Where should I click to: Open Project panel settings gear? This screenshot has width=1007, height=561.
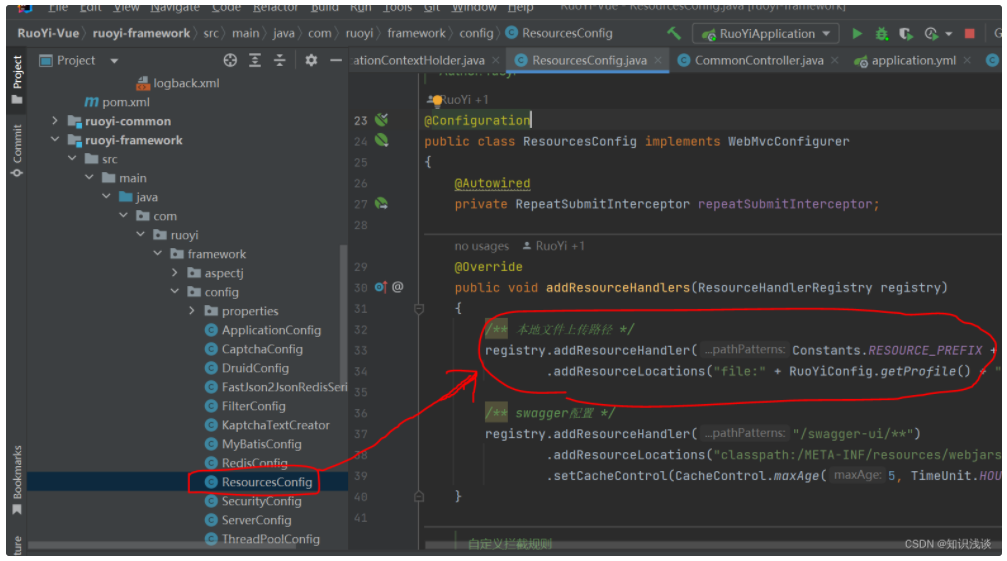click(311, 60)
